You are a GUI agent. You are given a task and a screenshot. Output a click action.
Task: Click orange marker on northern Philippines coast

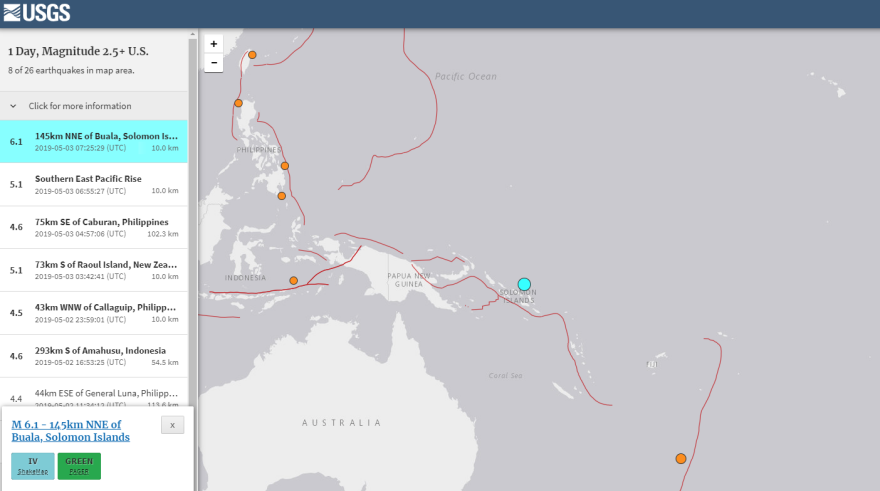tap(238, 103)
